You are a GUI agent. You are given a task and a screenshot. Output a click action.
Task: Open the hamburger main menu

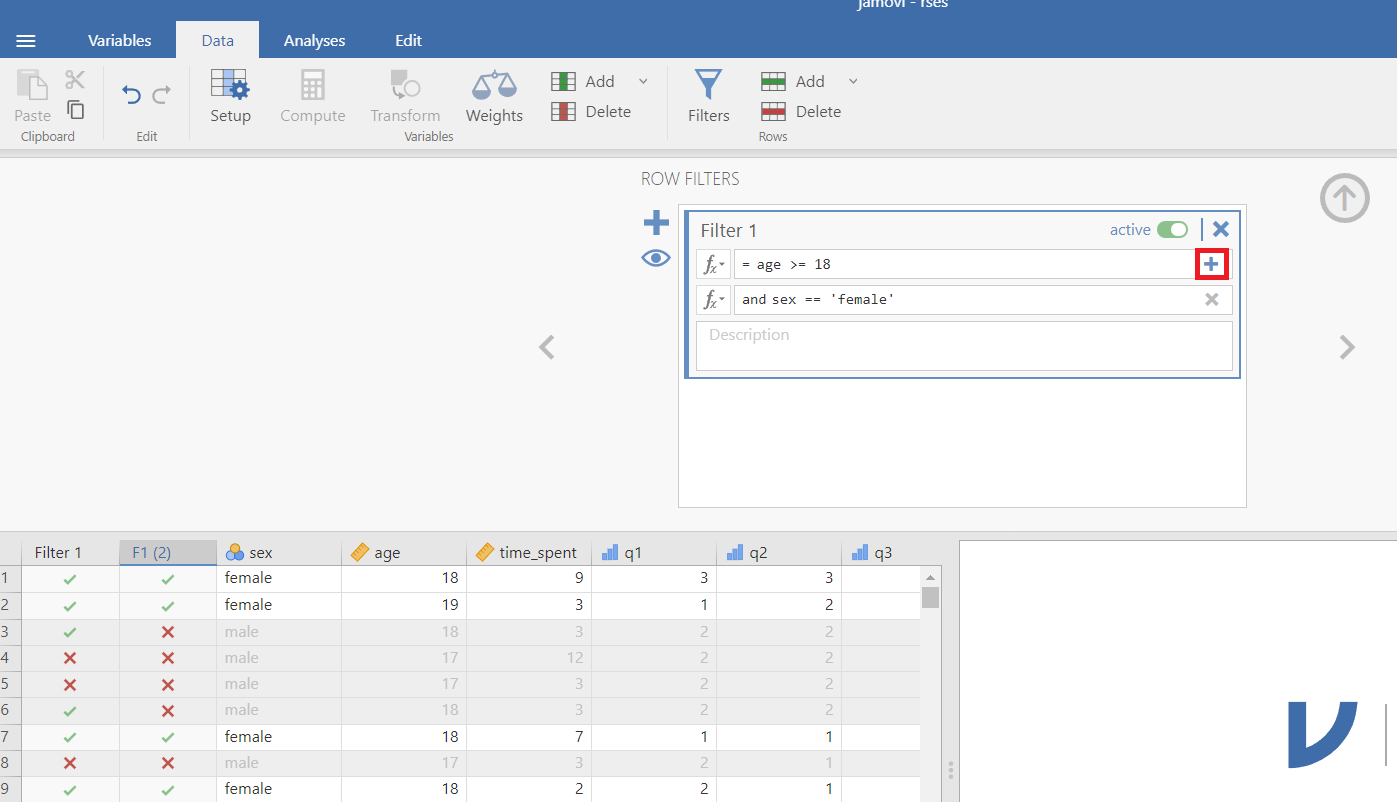[27, 41]
